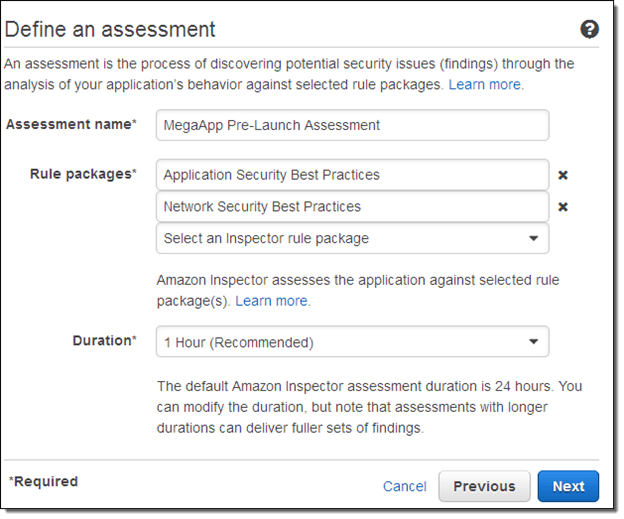Viewport: 624px width, 519px height.
Task: Click the Define an assessment heading
Action: tap(110, 29)
